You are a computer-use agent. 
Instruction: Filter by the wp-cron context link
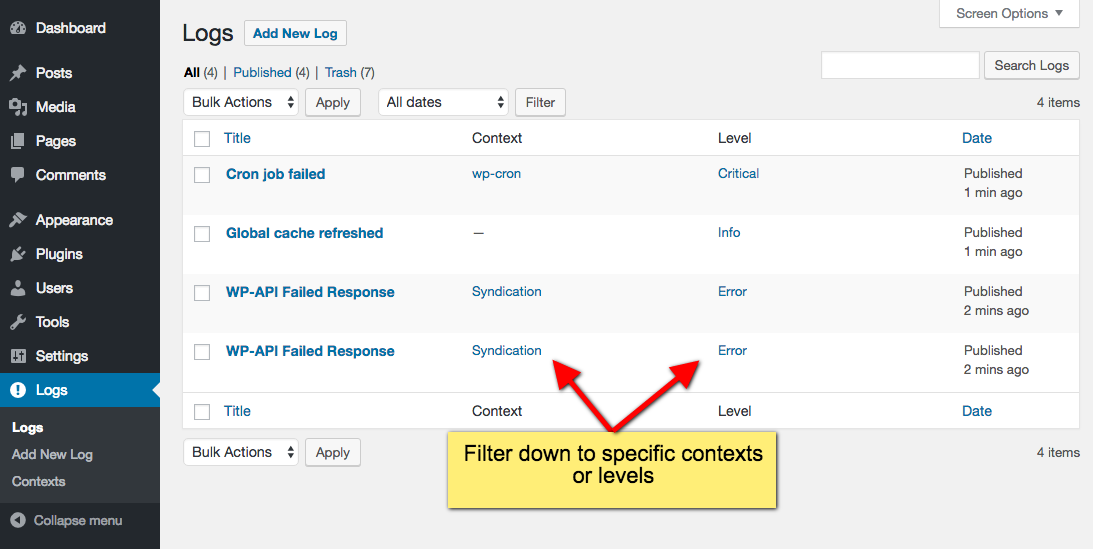[496, 173]
